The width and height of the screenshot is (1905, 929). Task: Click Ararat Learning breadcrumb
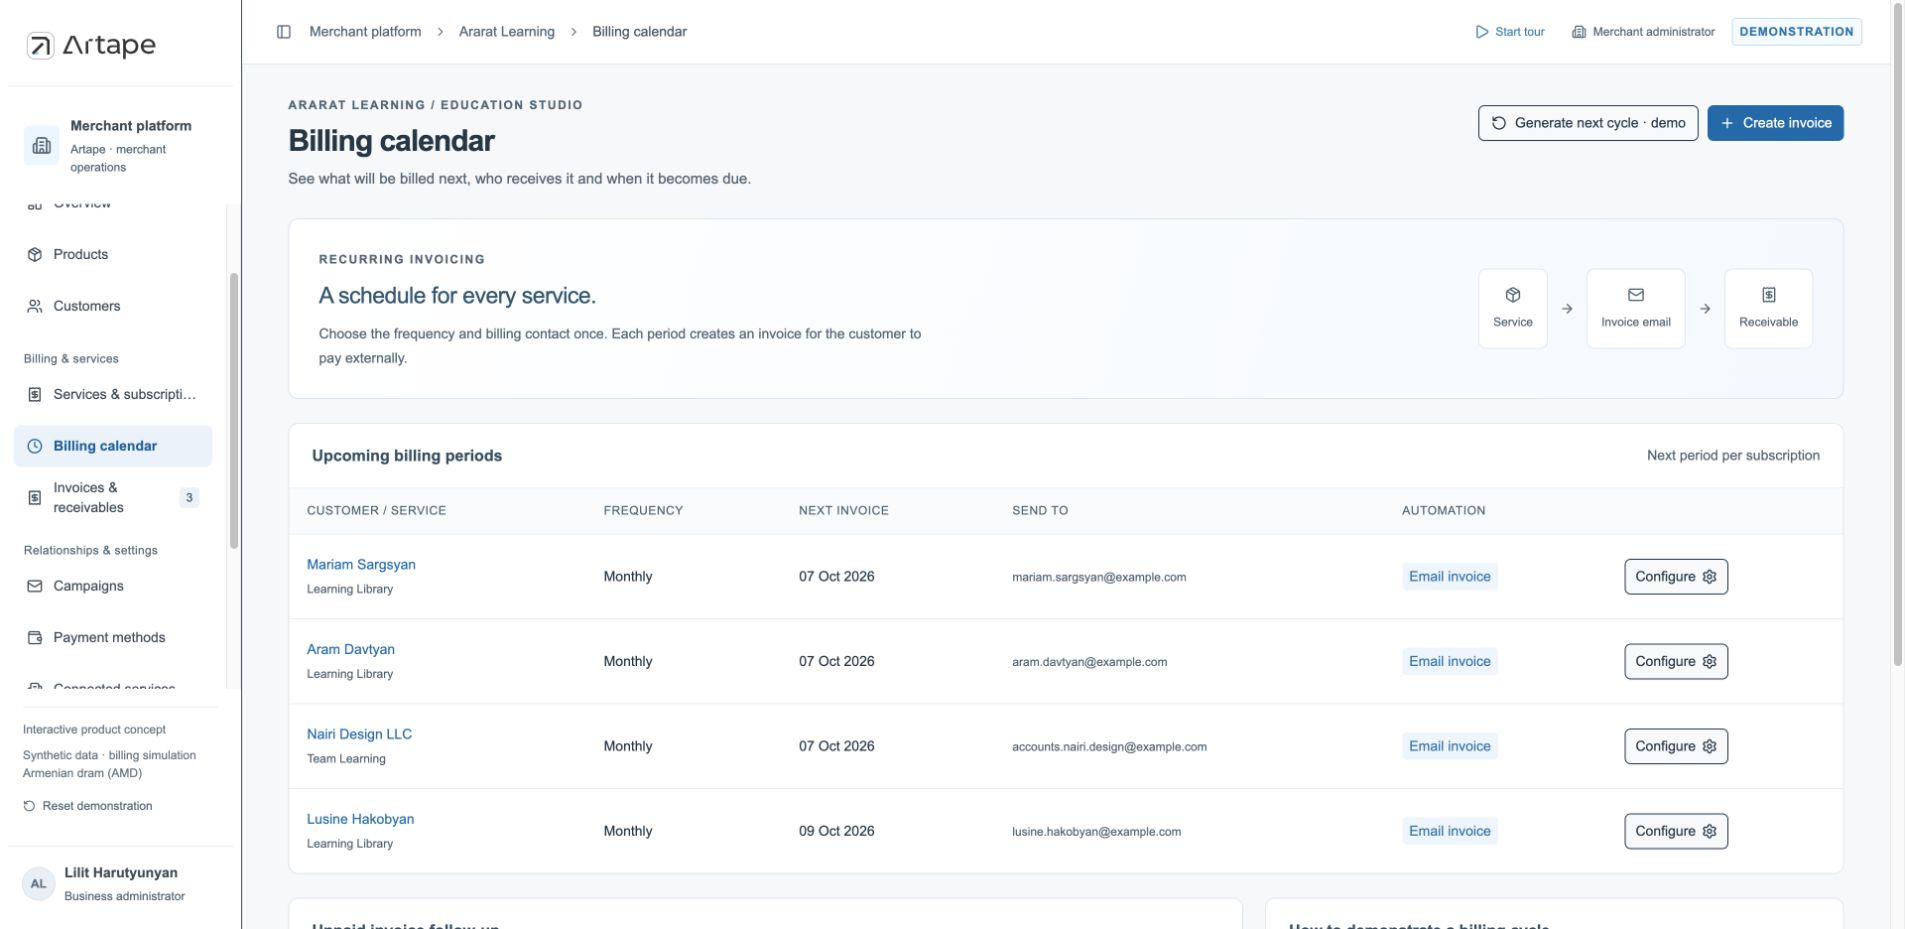coord(507,32)
